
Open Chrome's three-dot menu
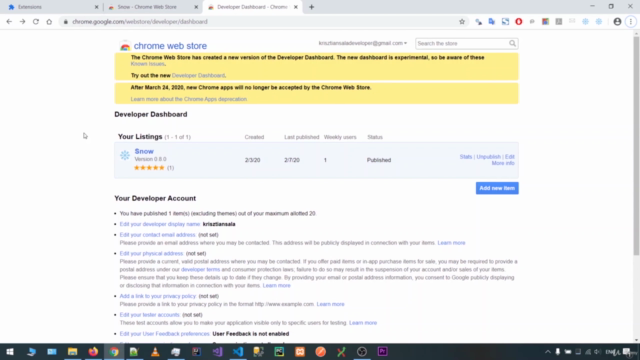631,22
